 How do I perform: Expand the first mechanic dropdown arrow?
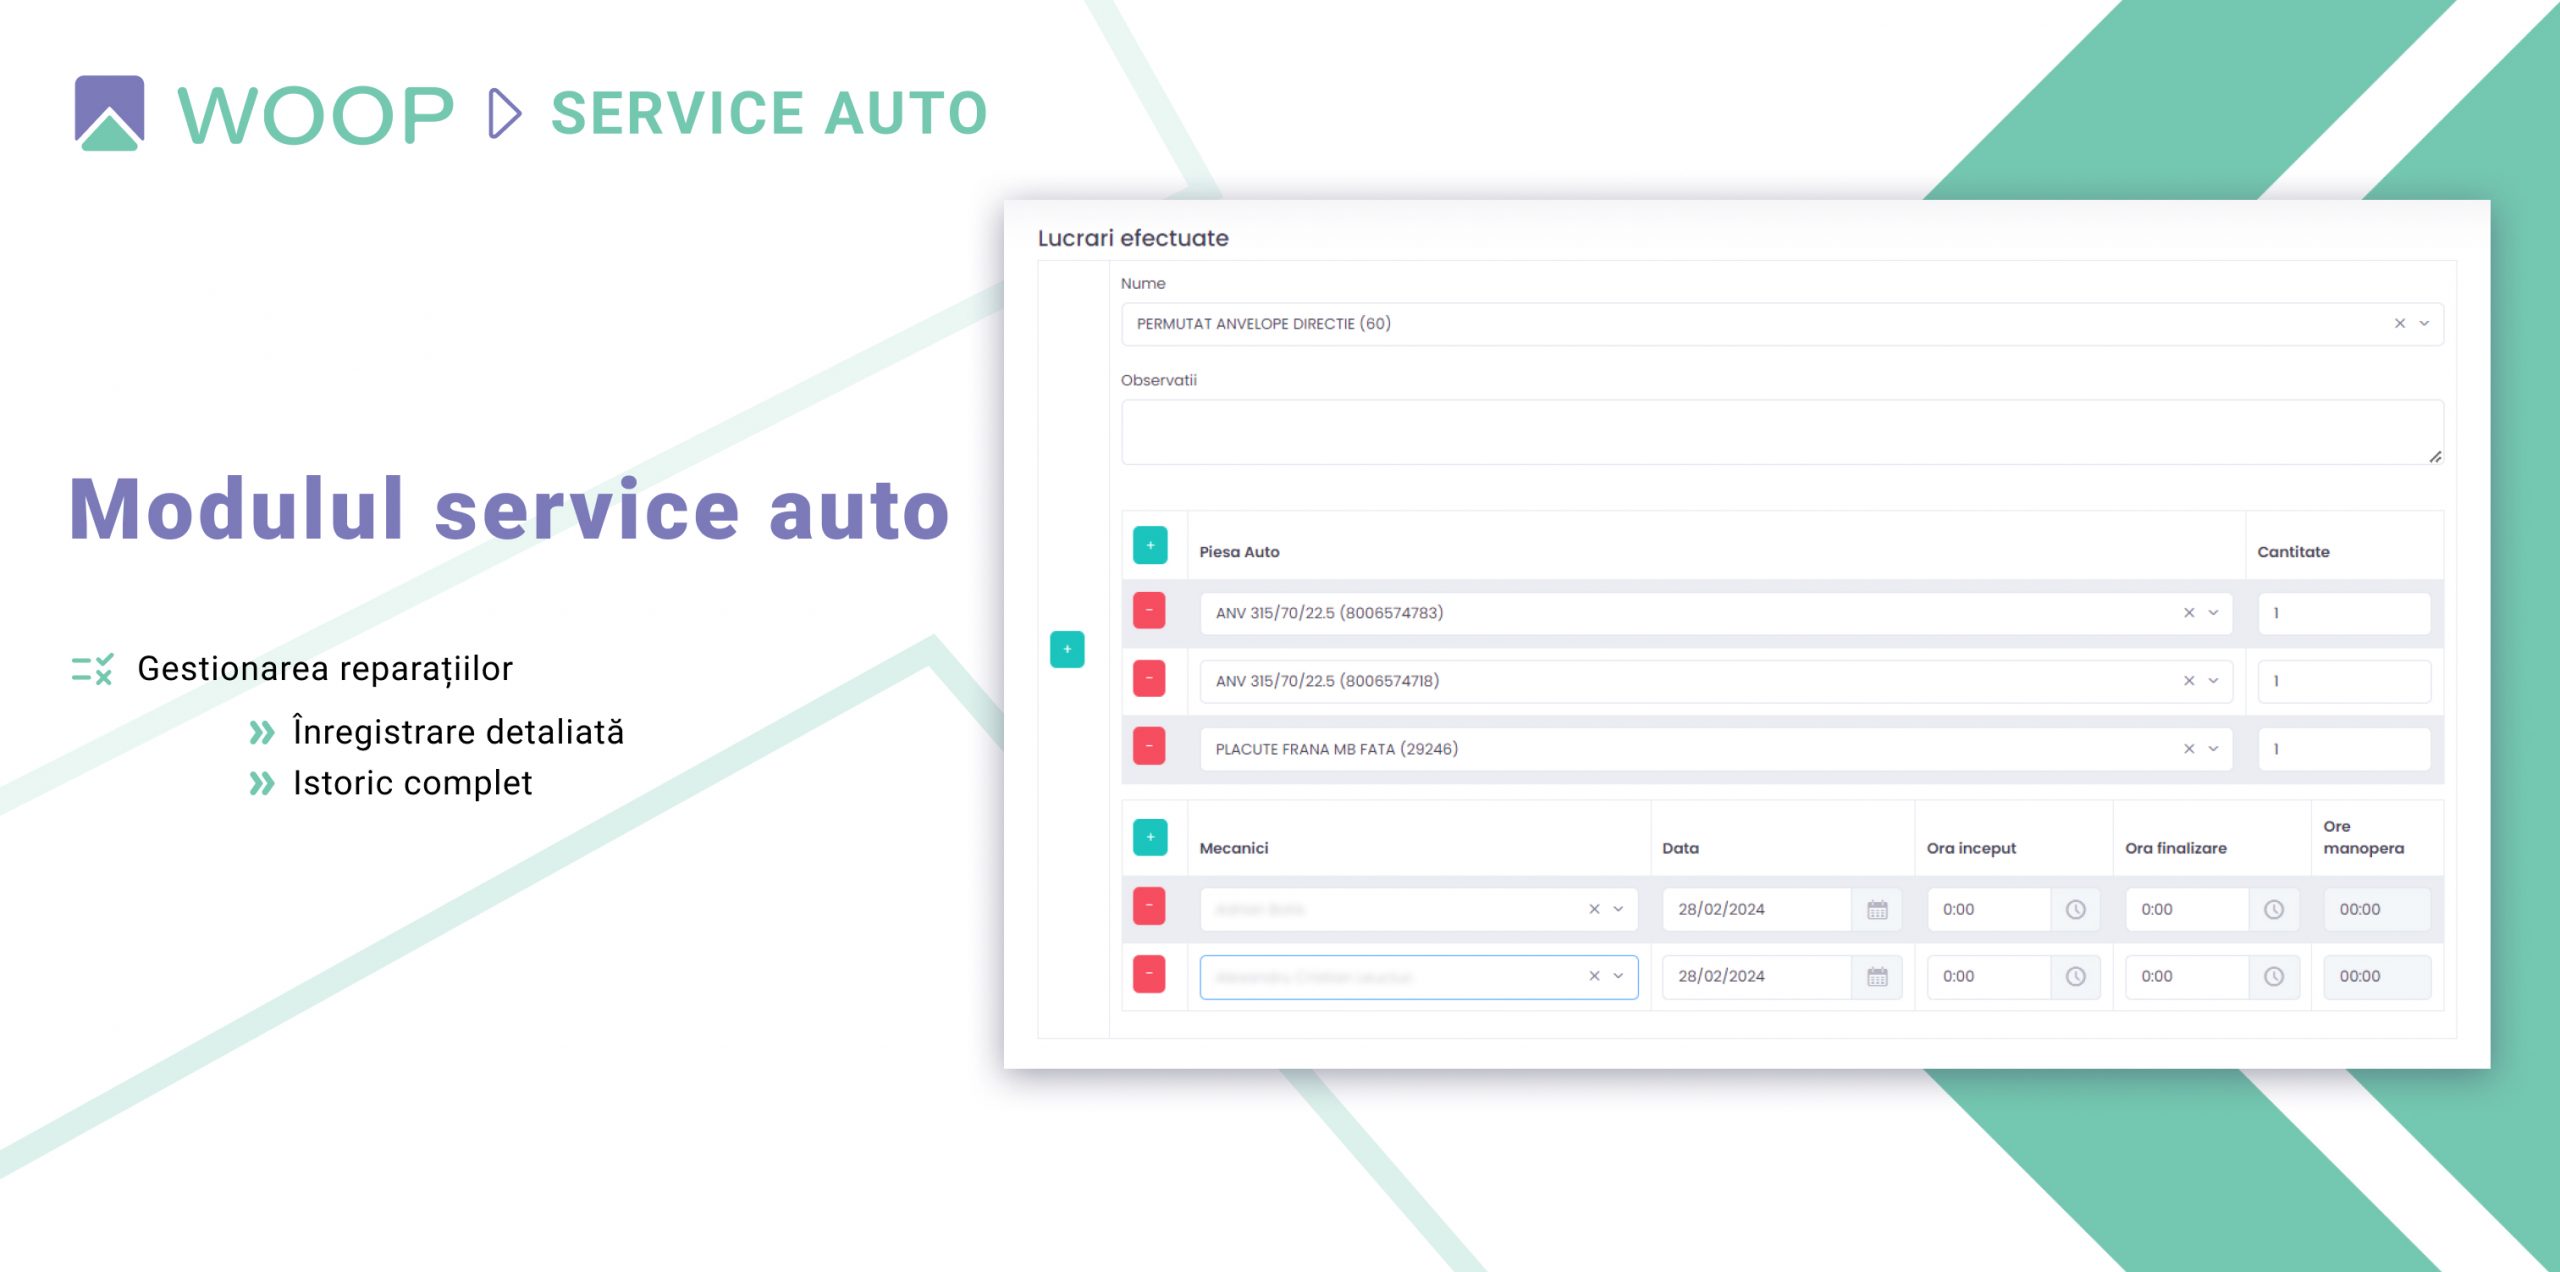[x=1619, y=909]
